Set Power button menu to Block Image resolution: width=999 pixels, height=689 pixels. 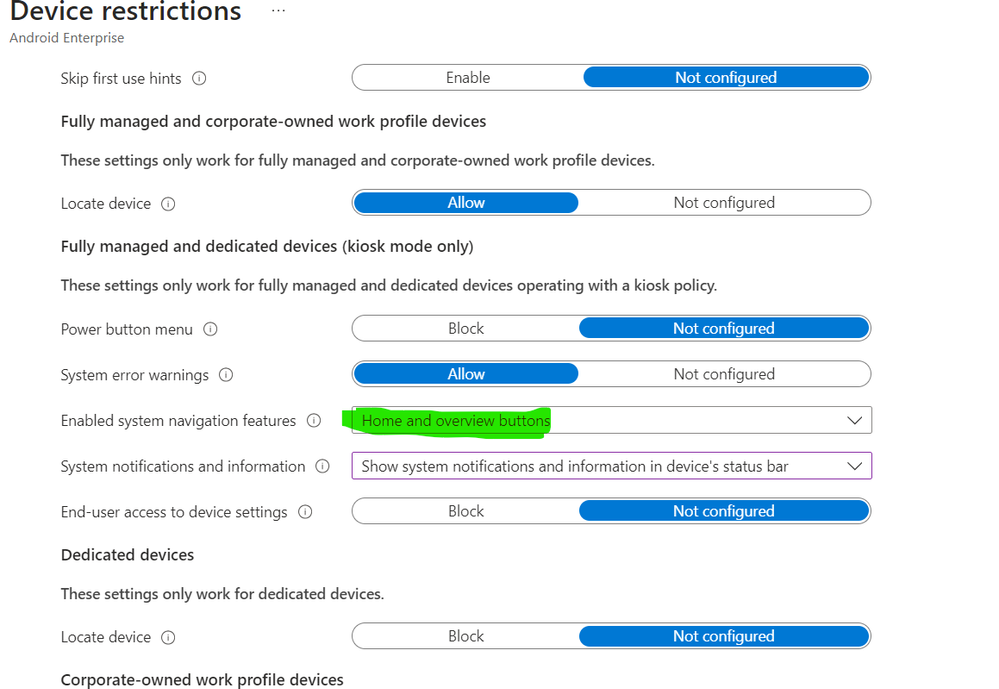(466, 329)
